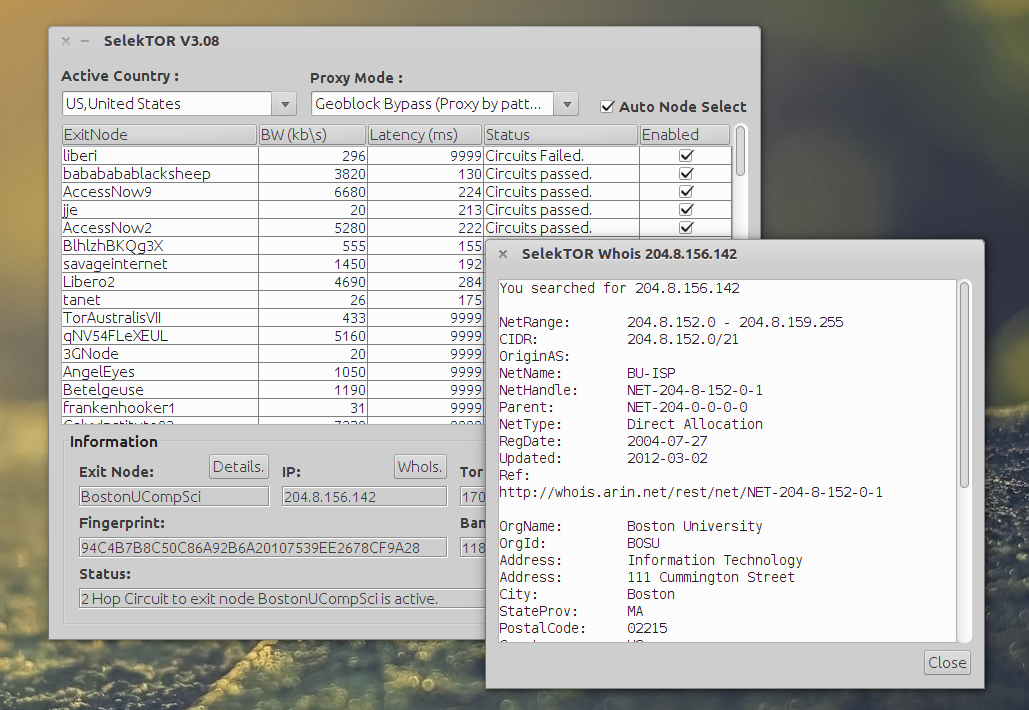The width and height of the screenshot is (1029, 710).
Task: Click the Fingerprint input field
Action: pos(262,546)
